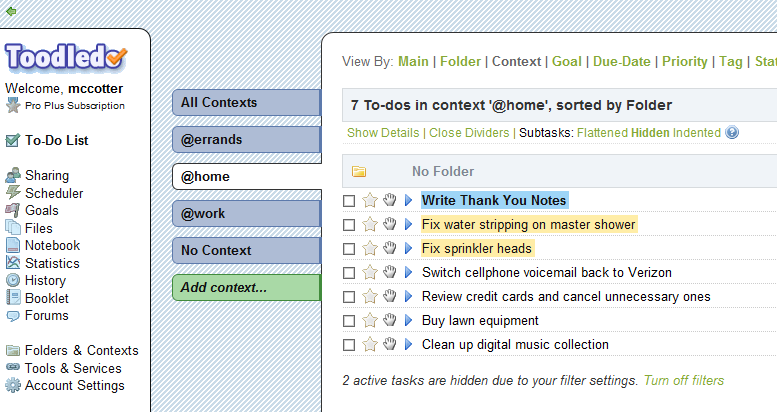Image resolution: width=777 pixels, height=412 pixels.
Task: Expand the Switch cellphone voicemail task arrow
Action: pos(408,272)
